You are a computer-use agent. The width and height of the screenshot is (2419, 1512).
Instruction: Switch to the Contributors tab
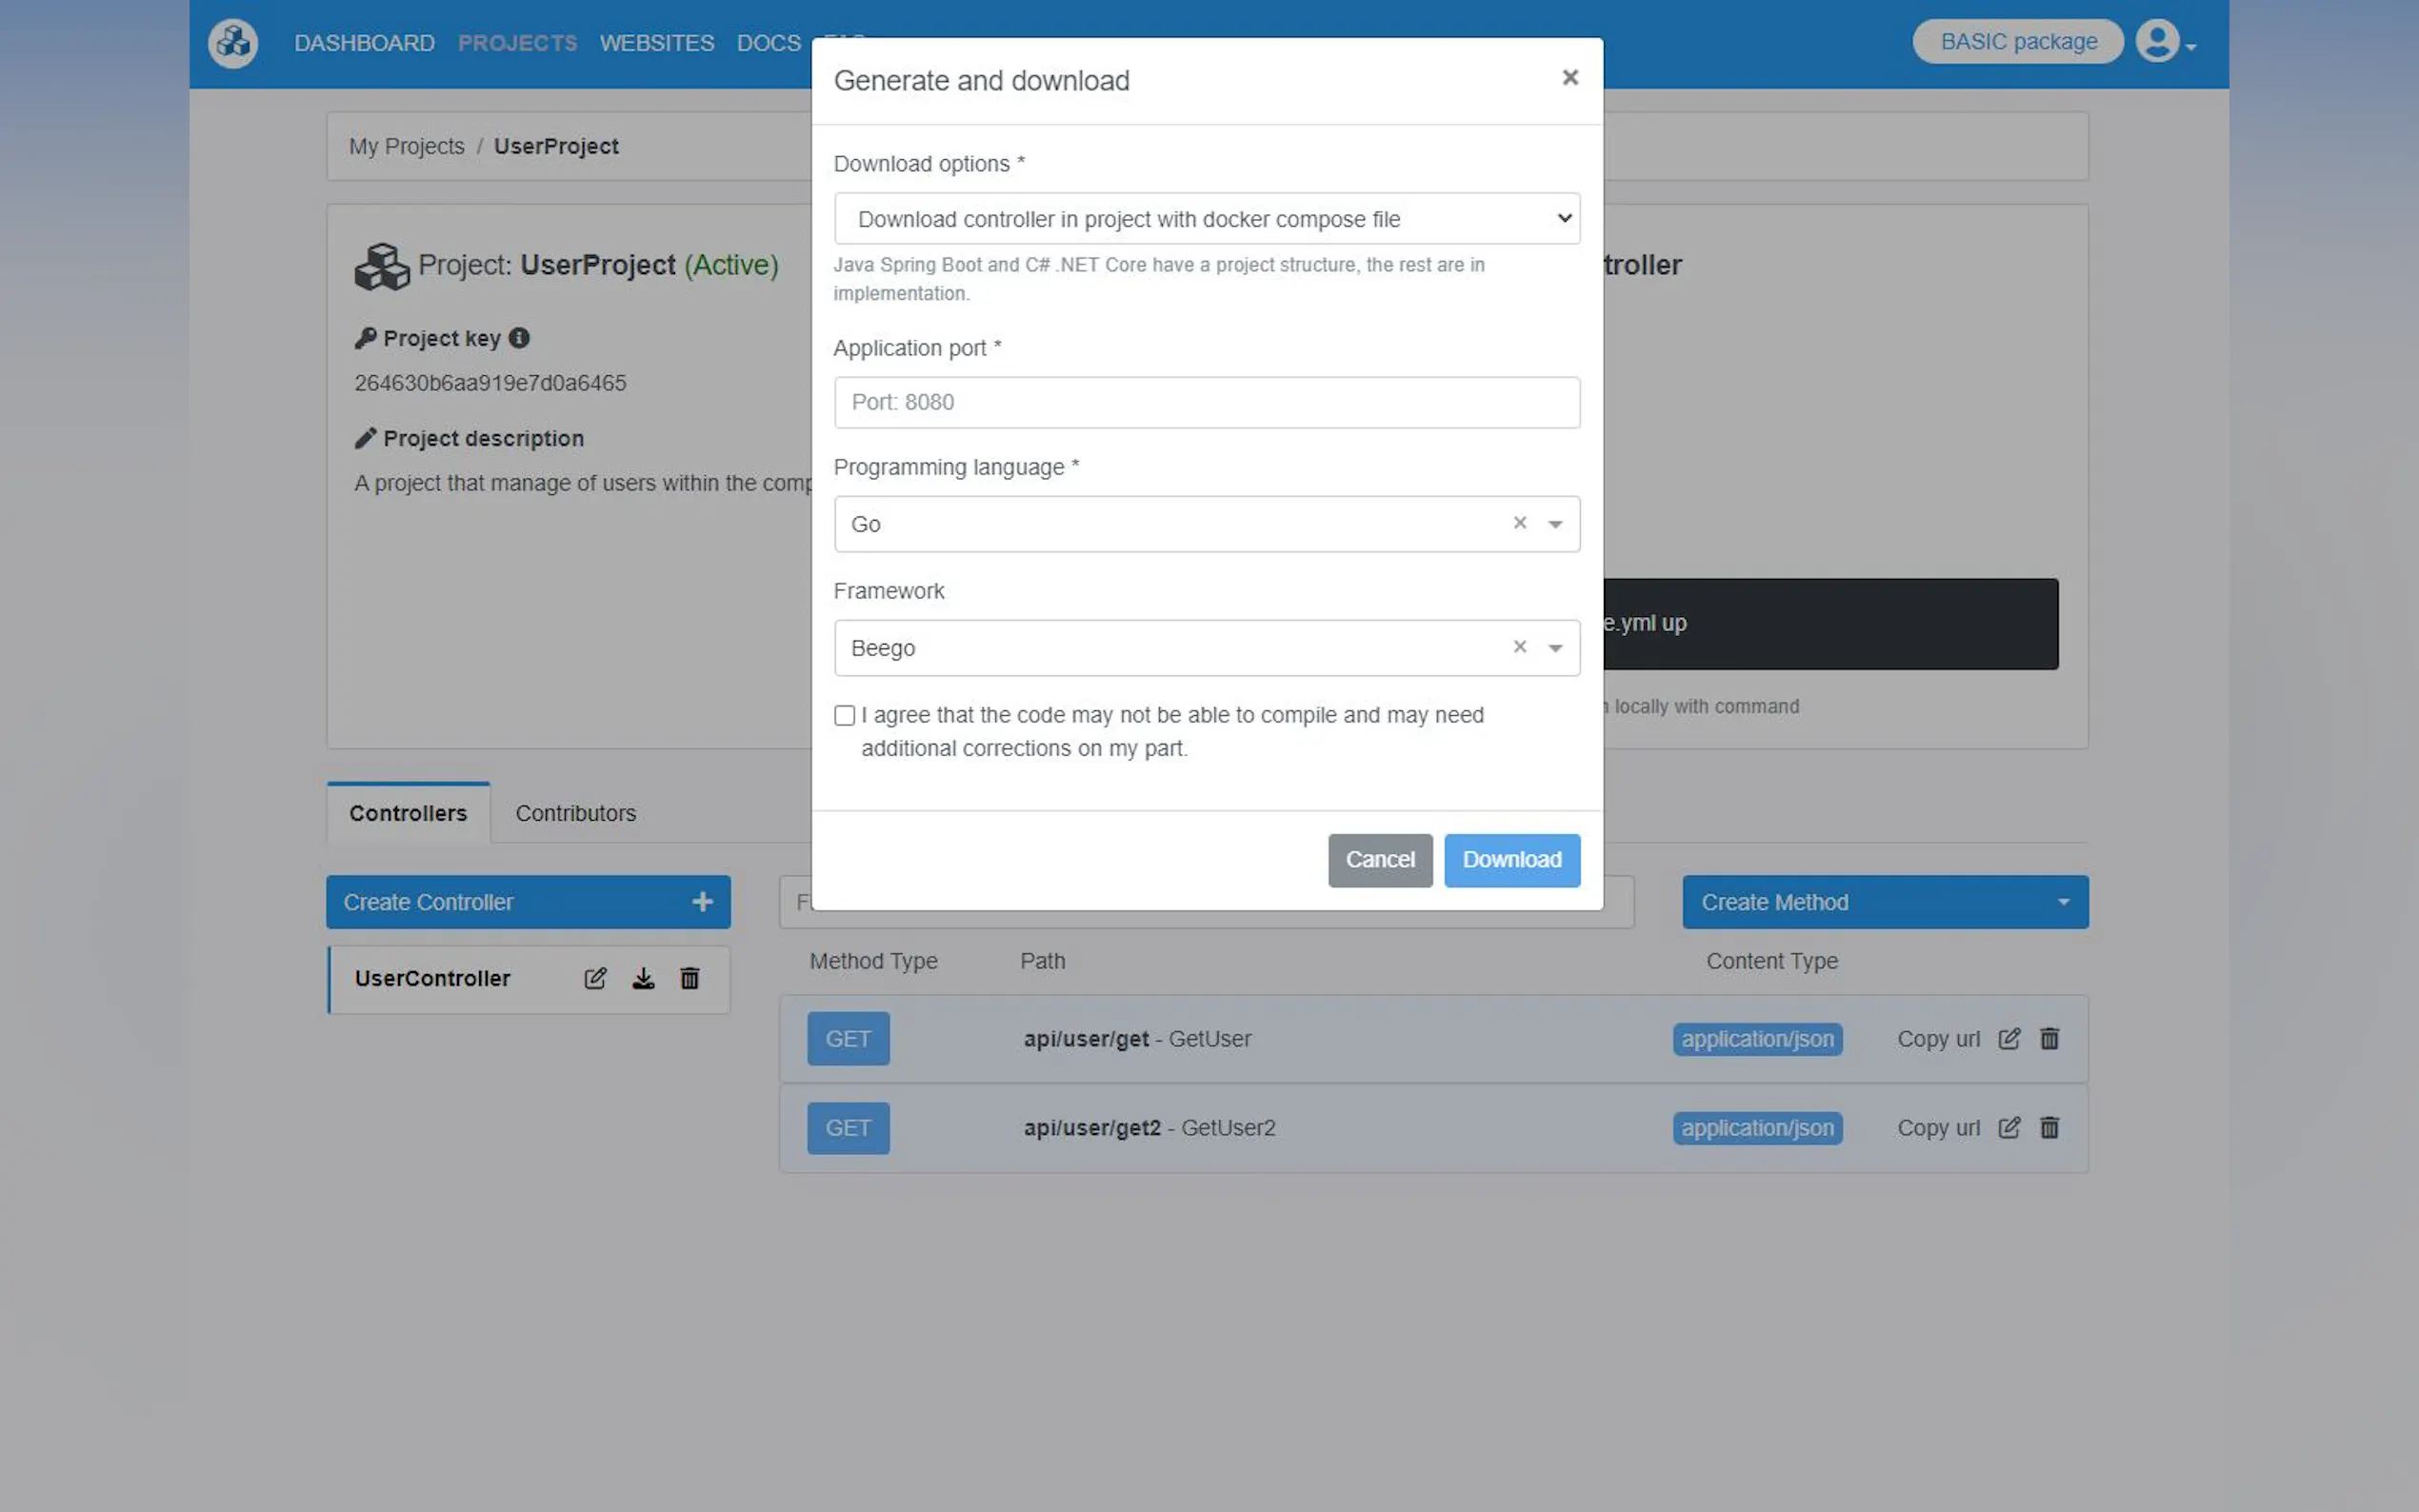pos(575,813)
